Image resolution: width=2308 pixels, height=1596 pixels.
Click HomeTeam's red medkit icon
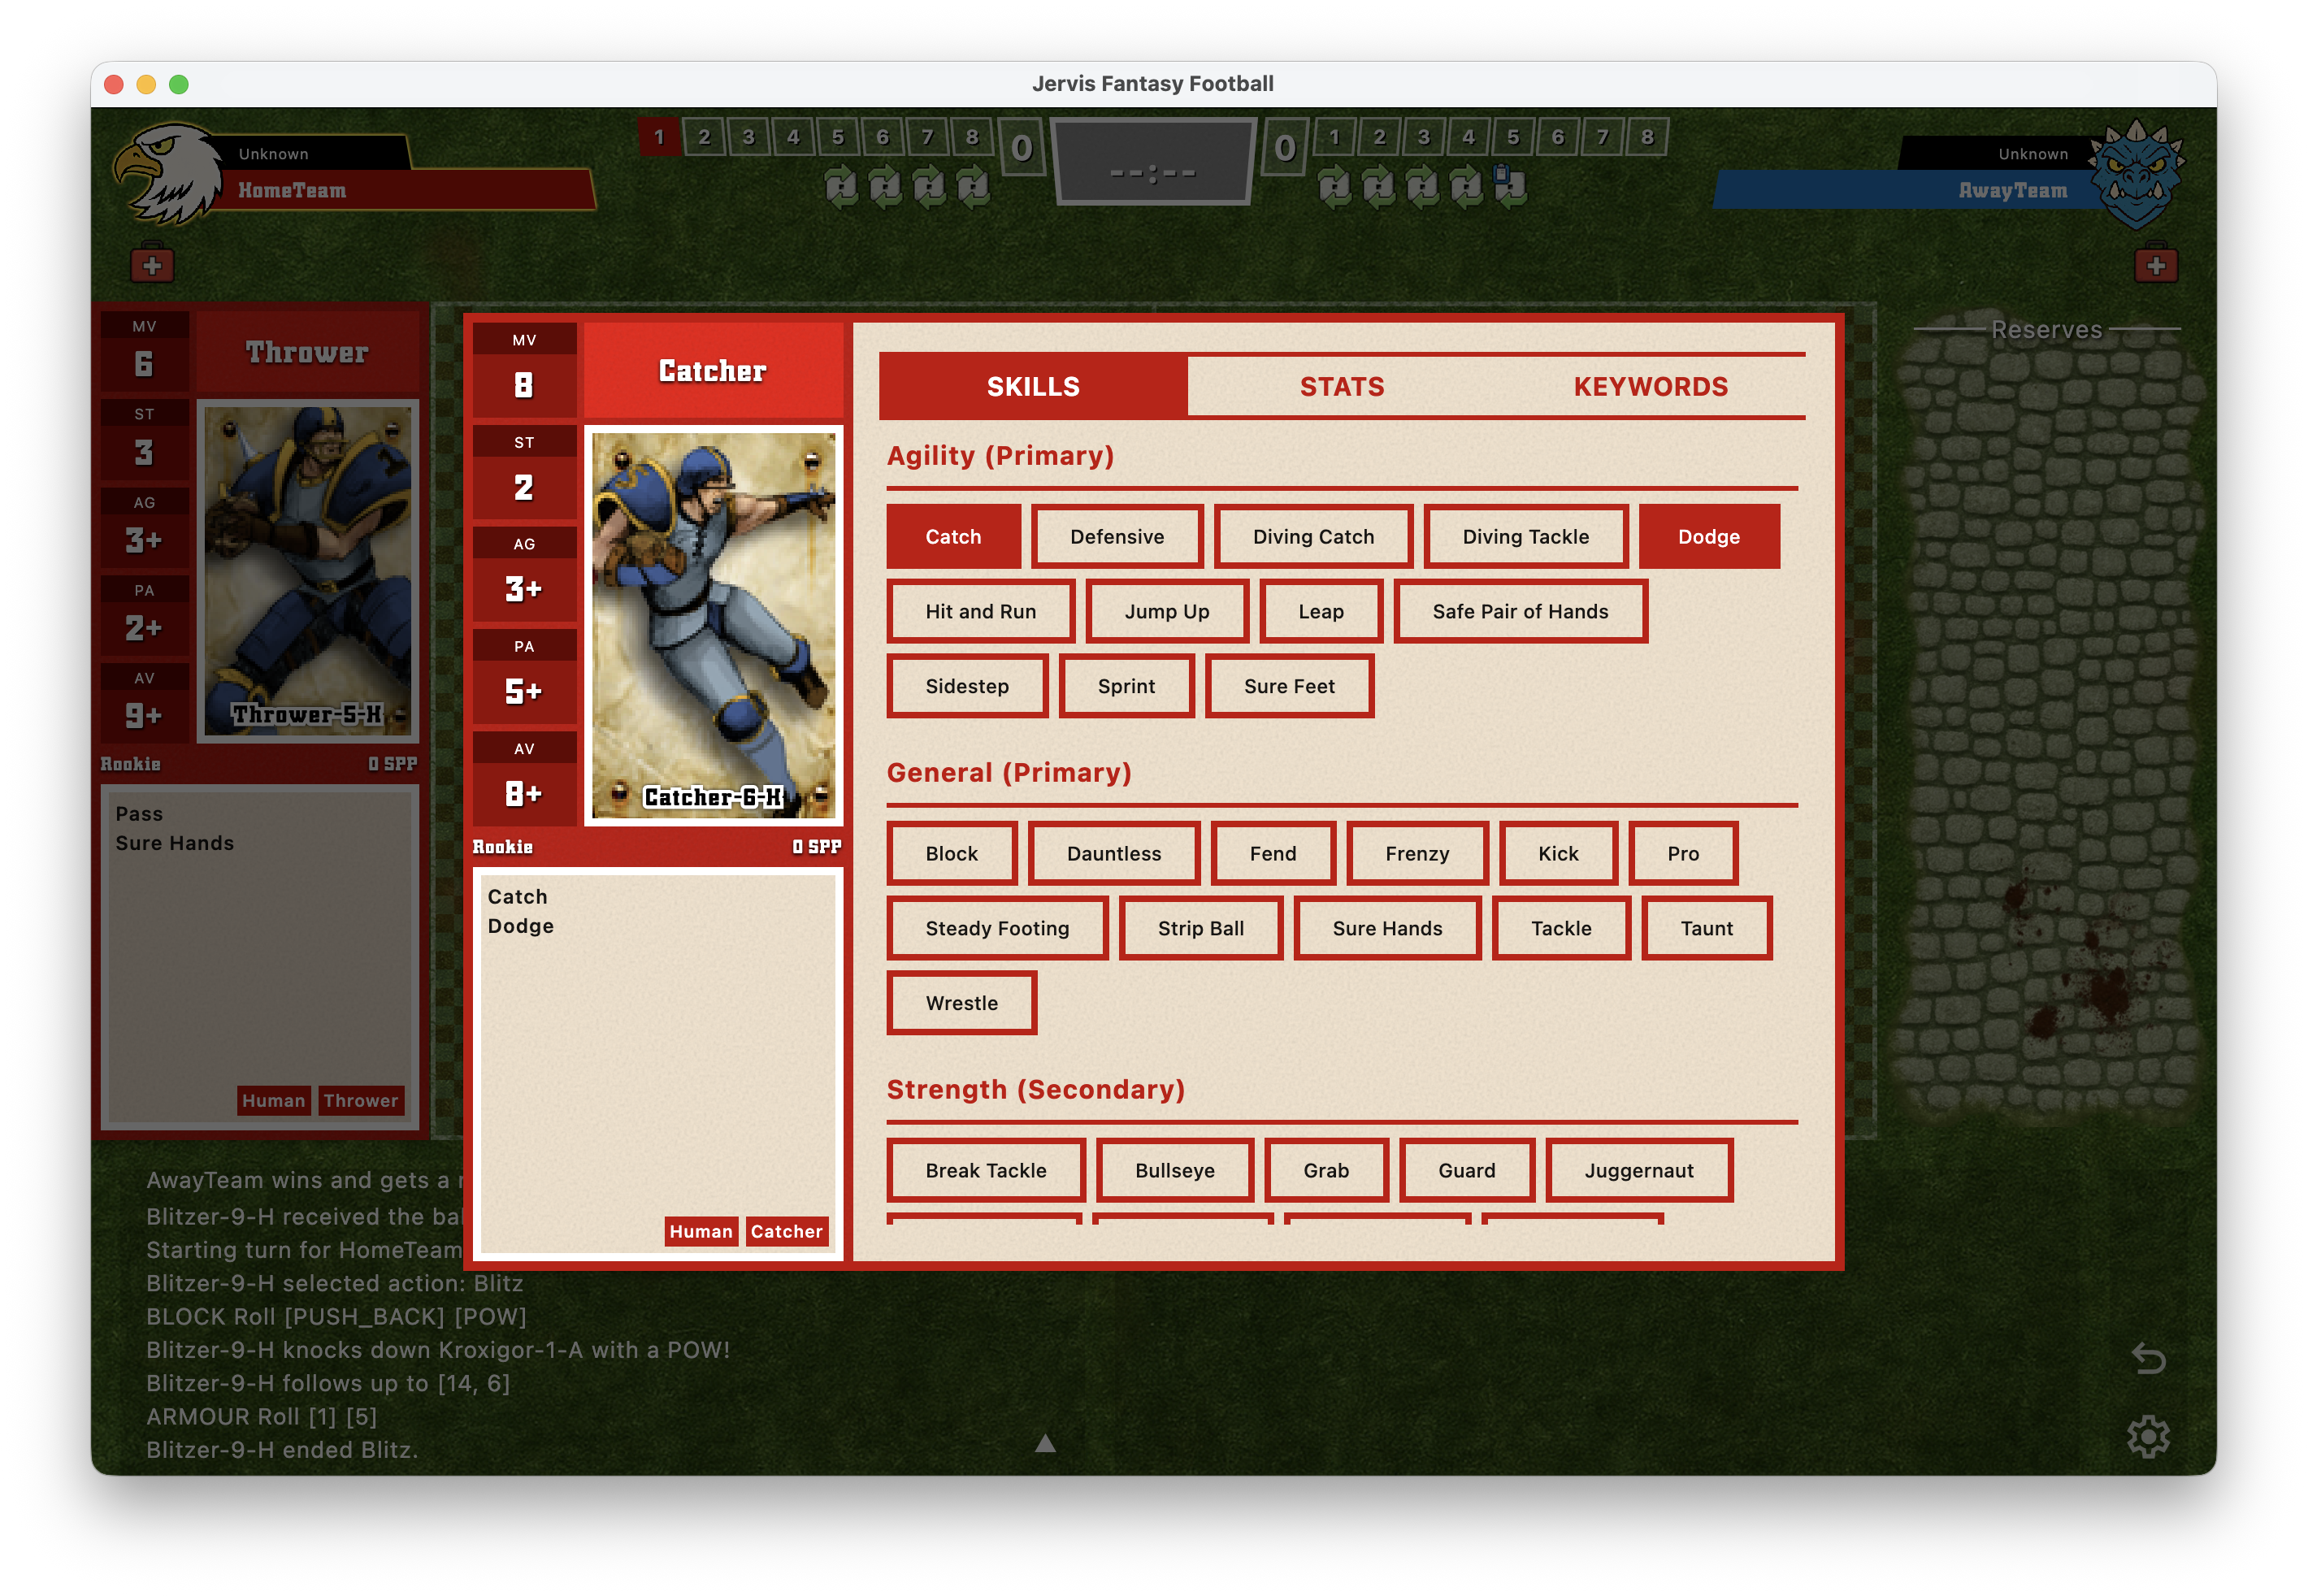152,264
